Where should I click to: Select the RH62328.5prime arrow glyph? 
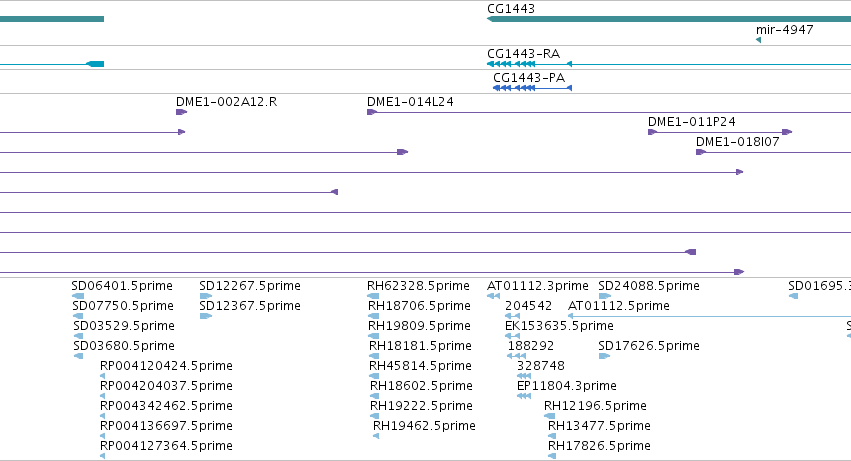click(373, 296)
